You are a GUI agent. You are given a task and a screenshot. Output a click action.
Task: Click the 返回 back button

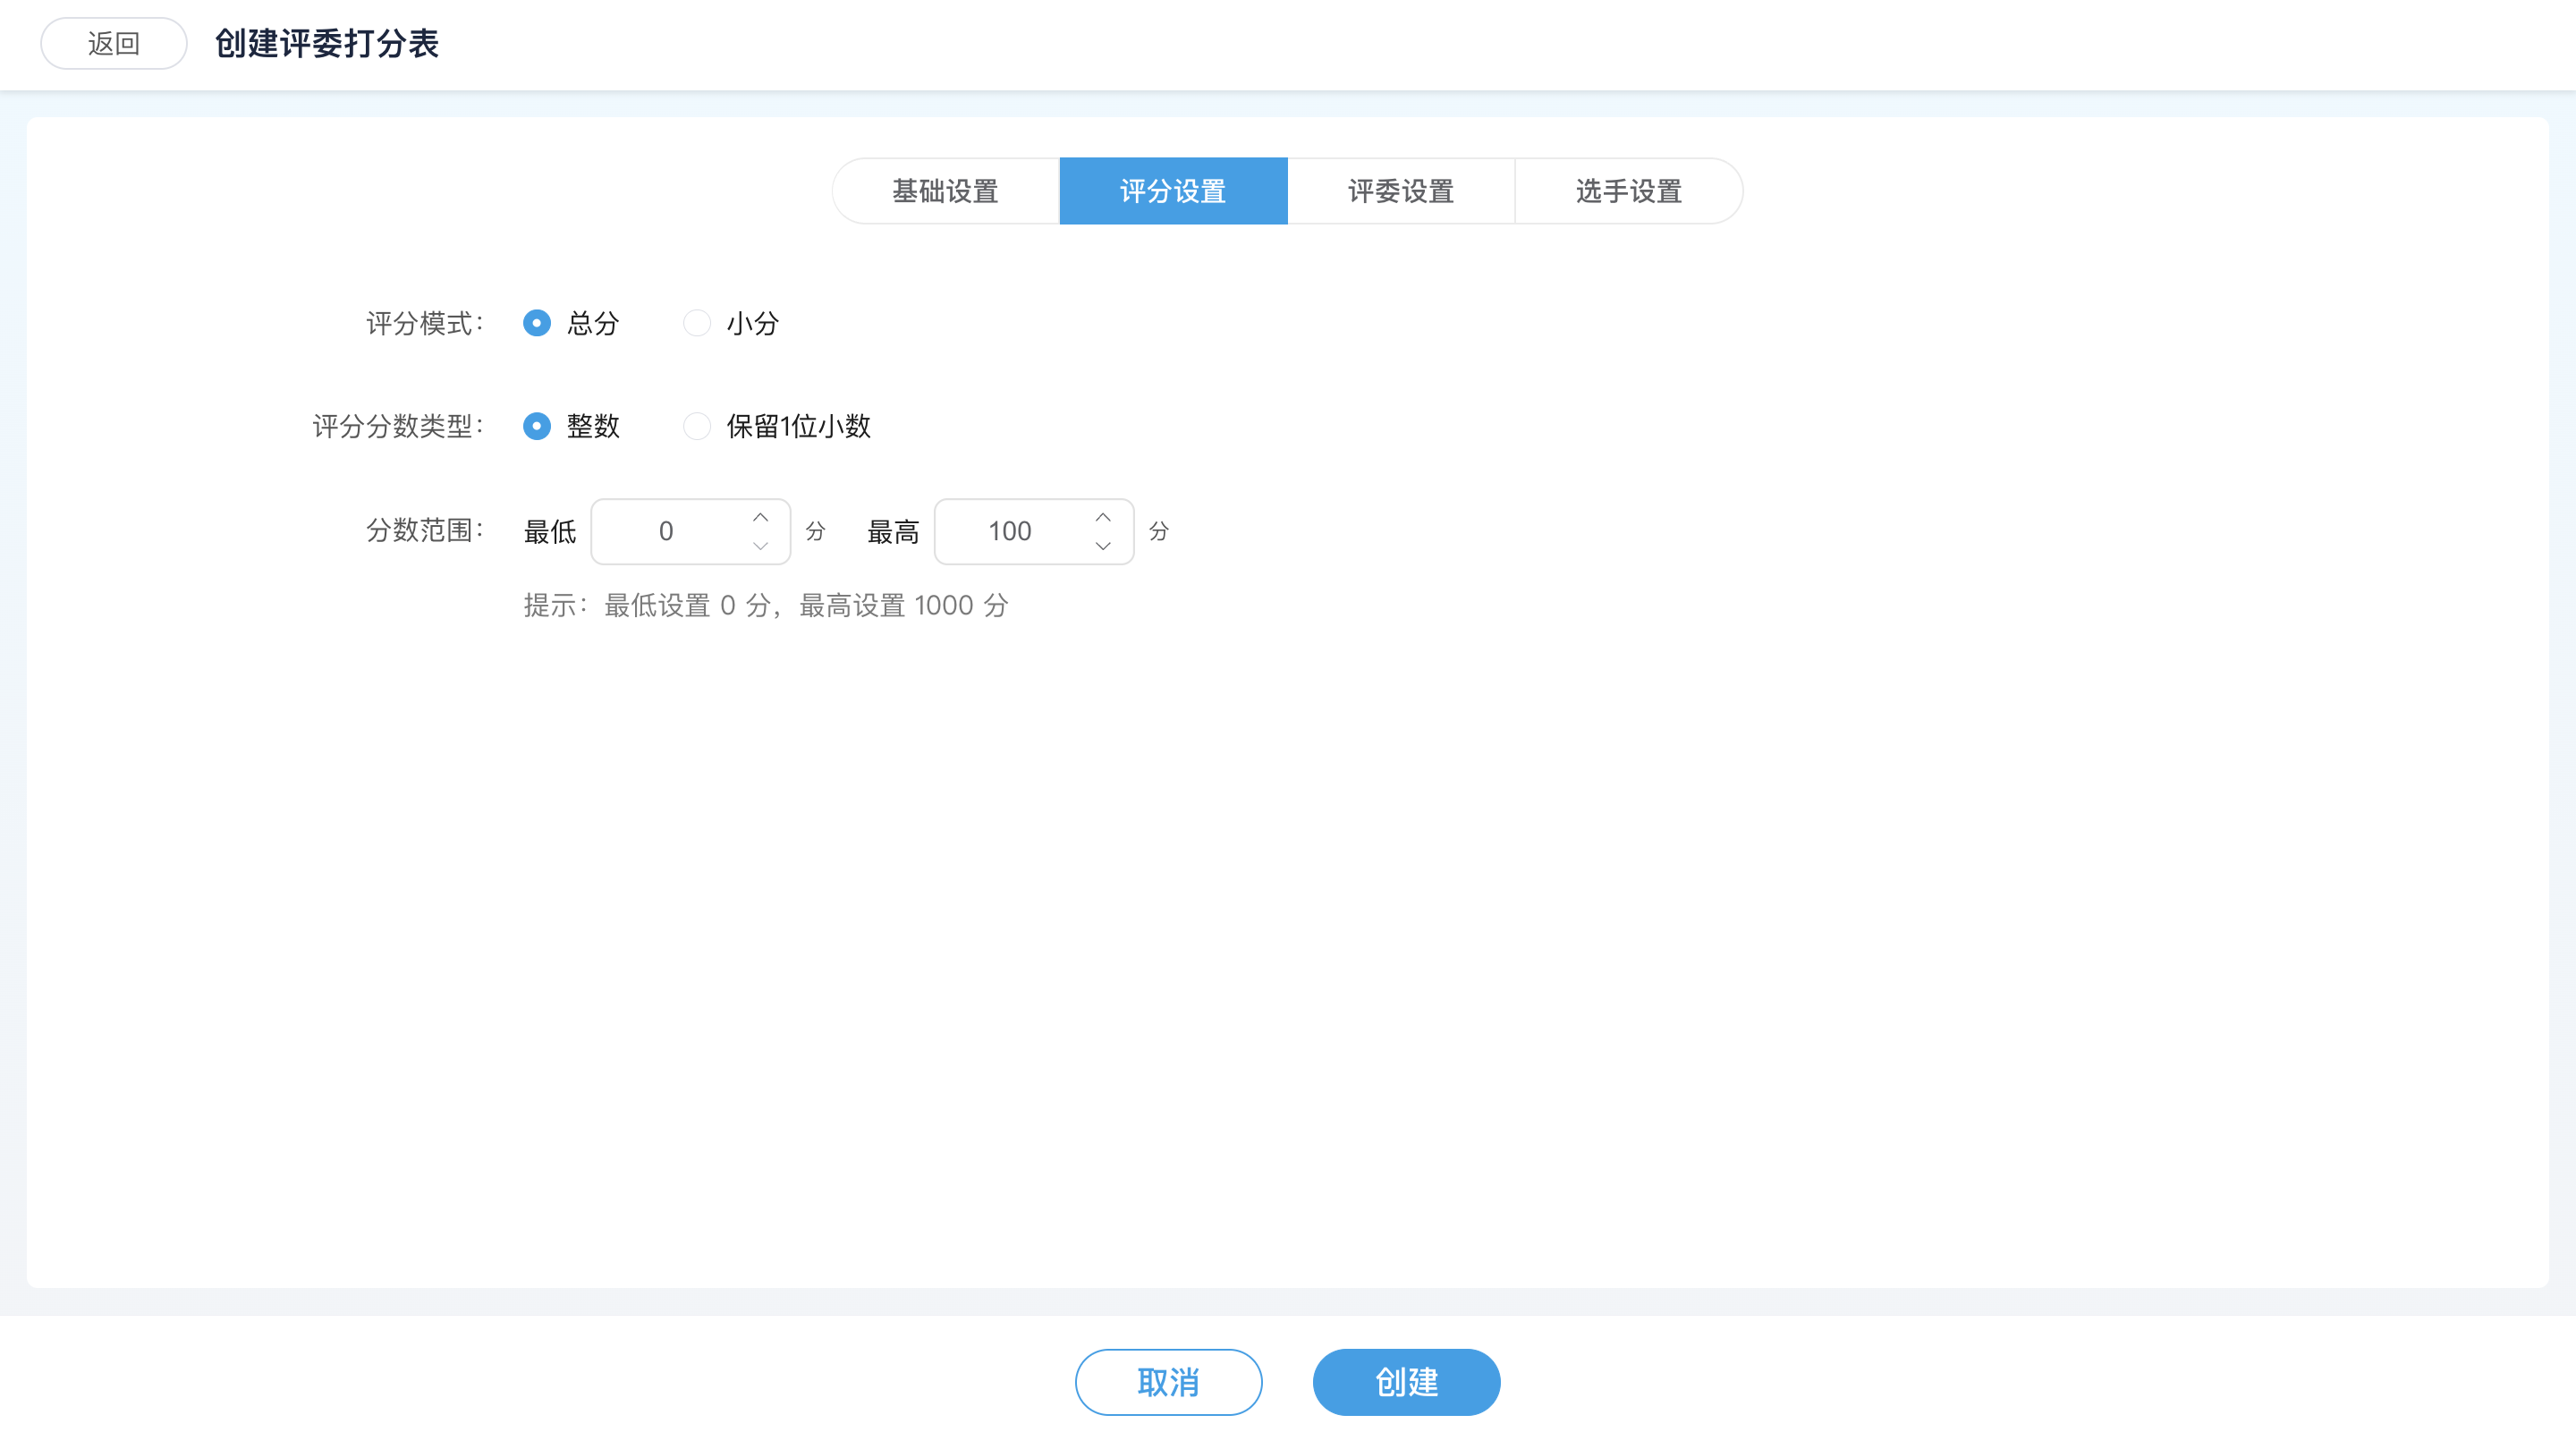pyautogui.click(x=113, y=43)
